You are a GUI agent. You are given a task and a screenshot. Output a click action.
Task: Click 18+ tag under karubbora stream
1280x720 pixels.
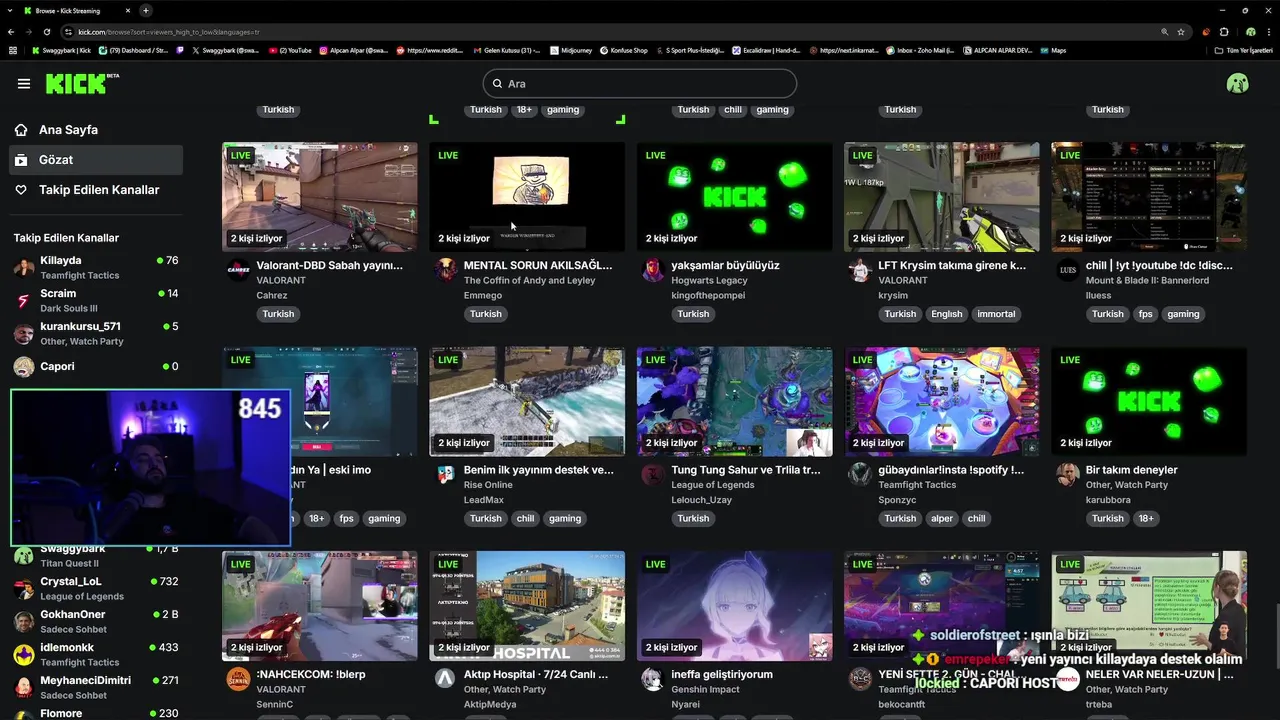click(1146, 519)
